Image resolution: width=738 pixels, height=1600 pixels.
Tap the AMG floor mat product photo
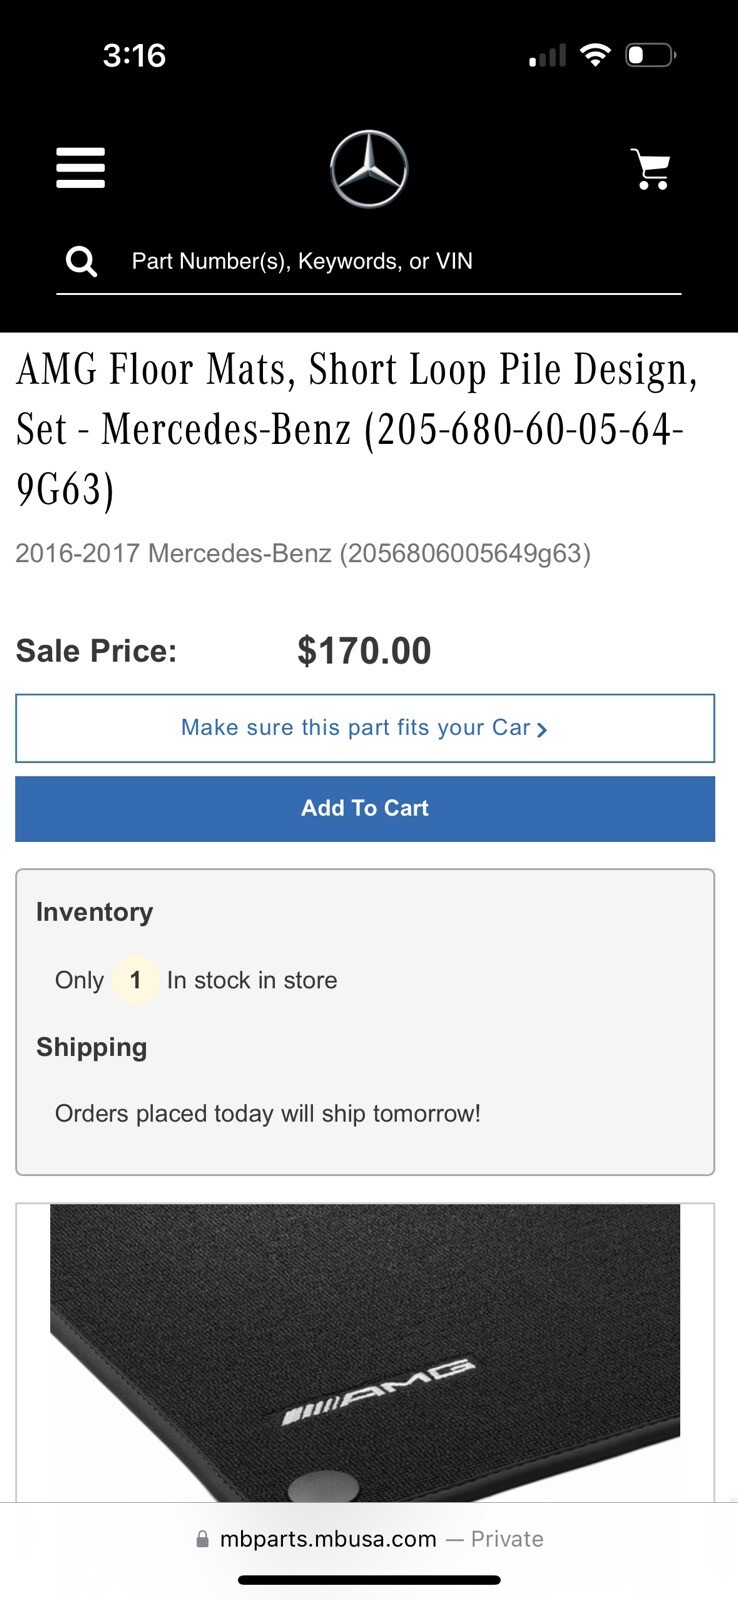369,1360
